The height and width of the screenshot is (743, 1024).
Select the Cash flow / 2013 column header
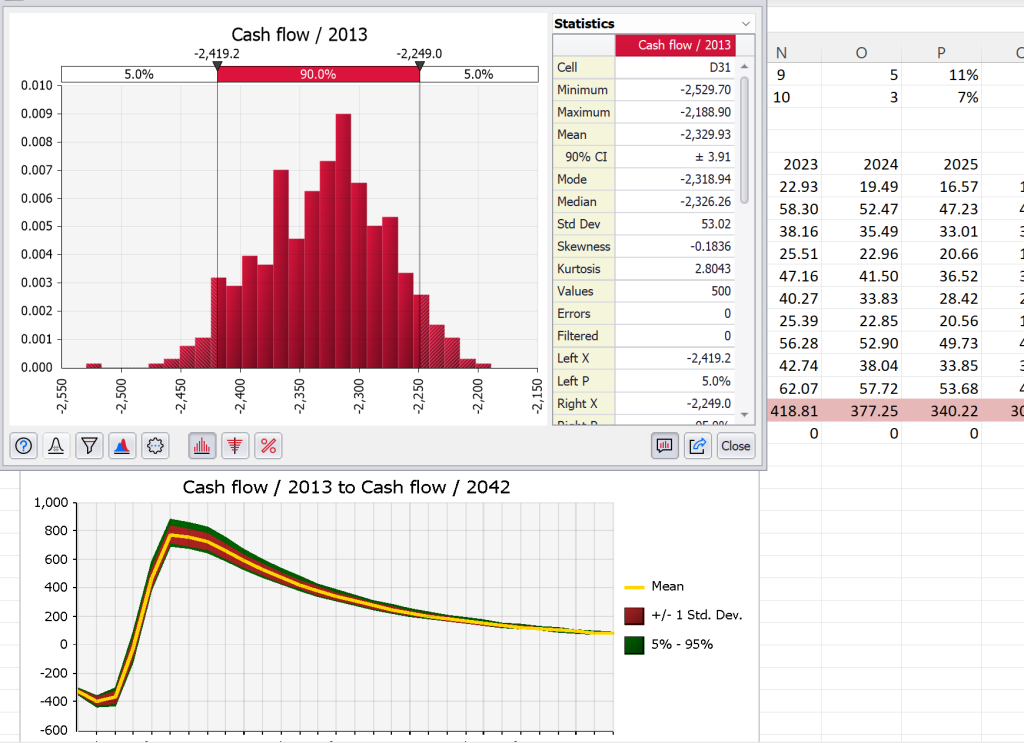tap(675, 45)
